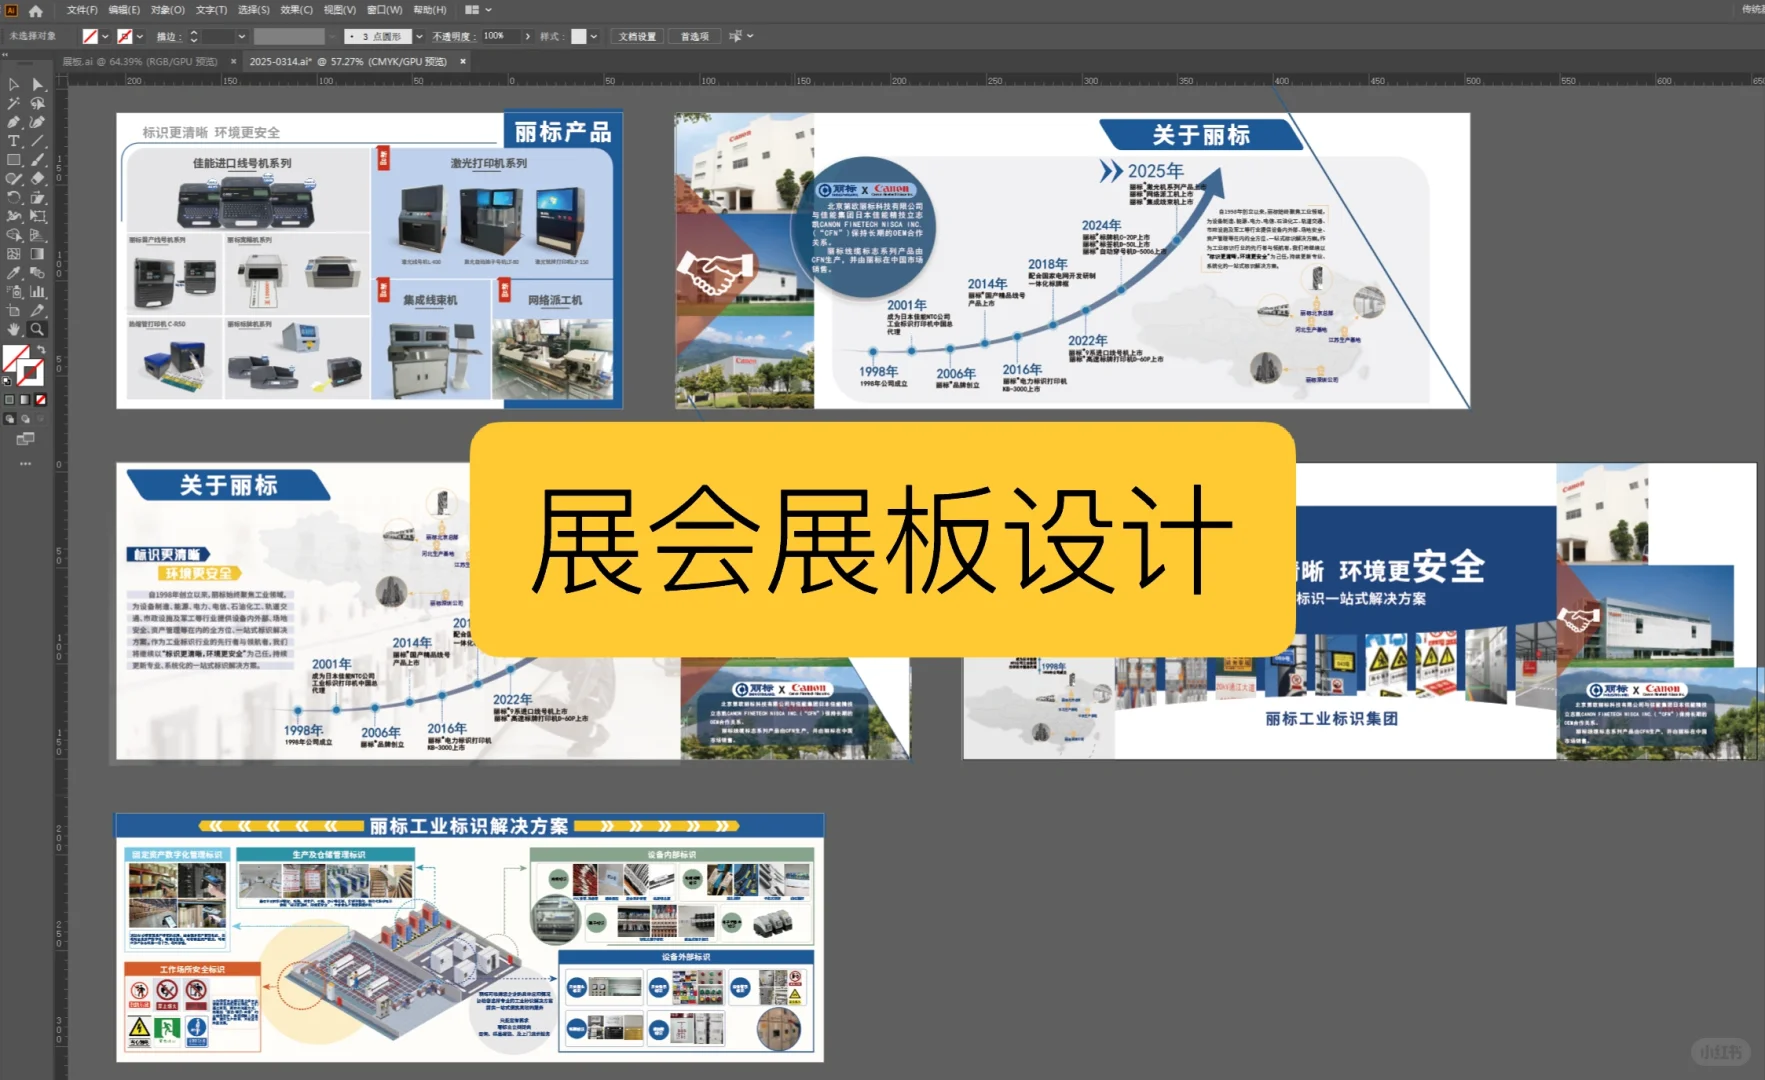Open the 效果(C) menu
1765x1080 pixels.
point(296,10)
